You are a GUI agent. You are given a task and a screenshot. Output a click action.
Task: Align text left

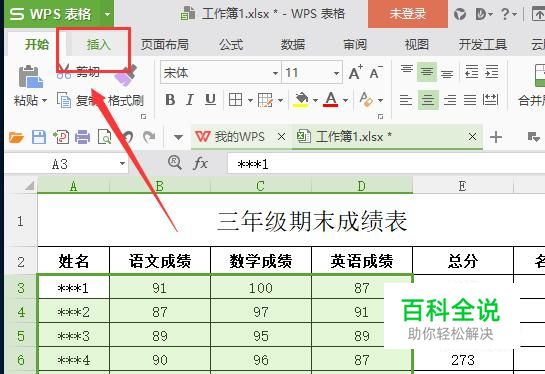coord(406,100)
